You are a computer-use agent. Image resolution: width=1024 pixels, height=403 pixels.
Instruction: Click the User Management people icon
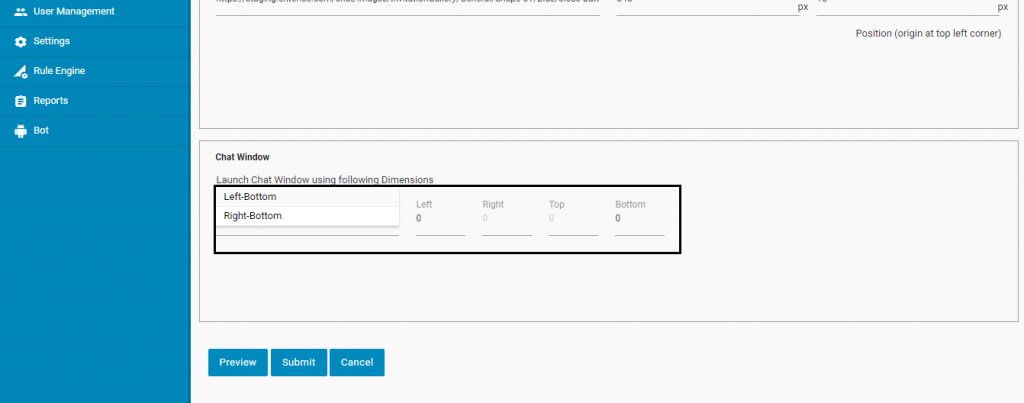[x=20, y=12]
